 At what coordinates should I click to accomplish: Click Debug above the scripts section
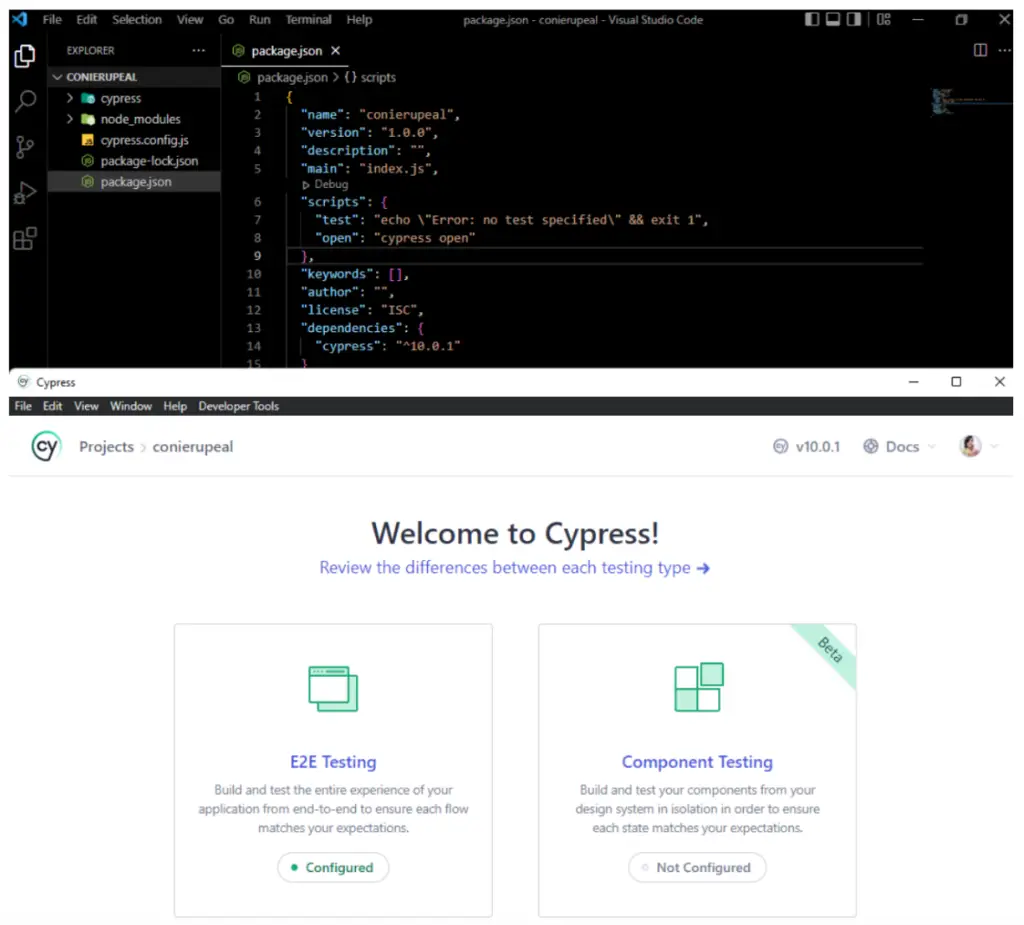[x=330, y=185]
